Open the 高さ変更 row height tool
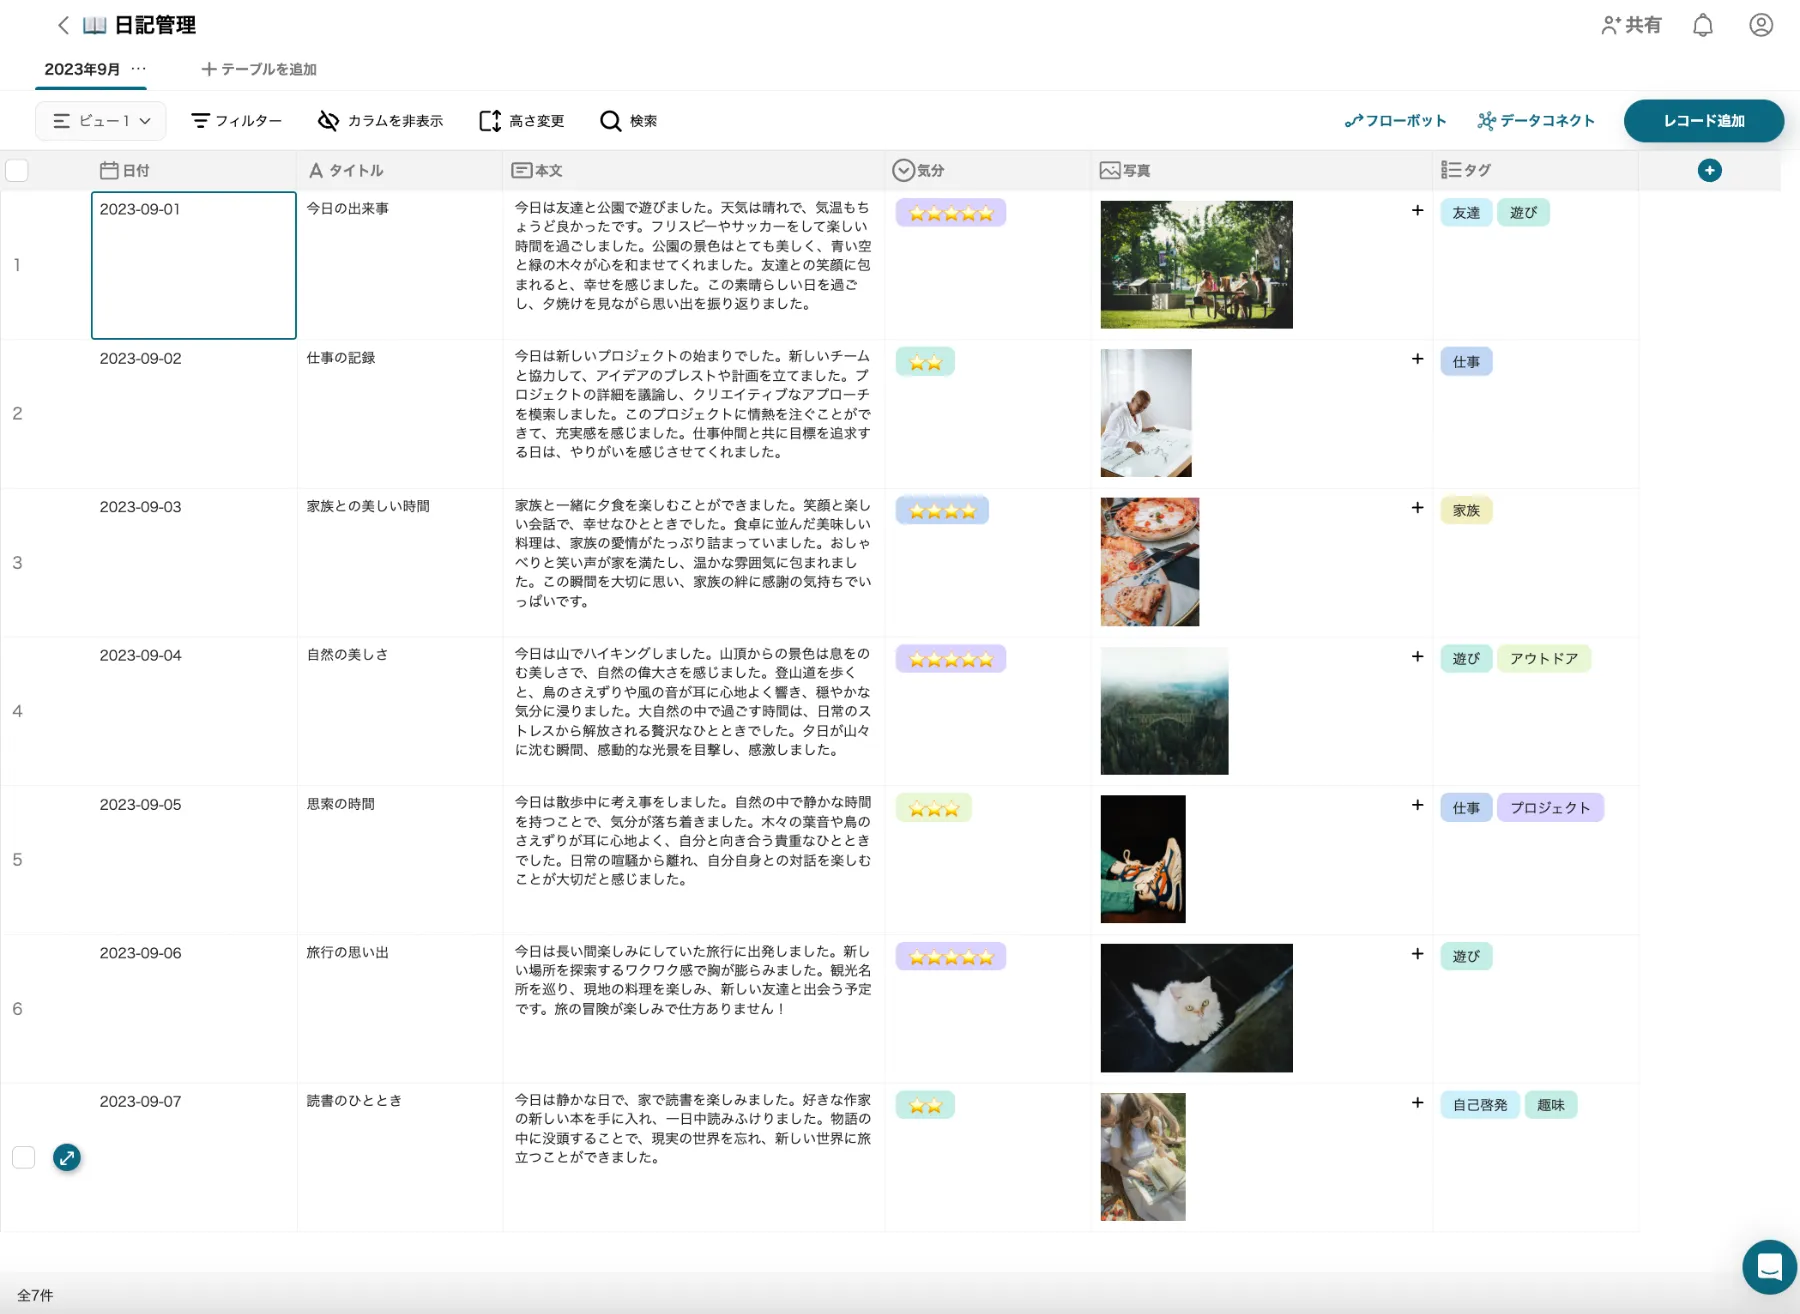The width and height of the screenshot is (1800, 1314). tap(490, 121)
